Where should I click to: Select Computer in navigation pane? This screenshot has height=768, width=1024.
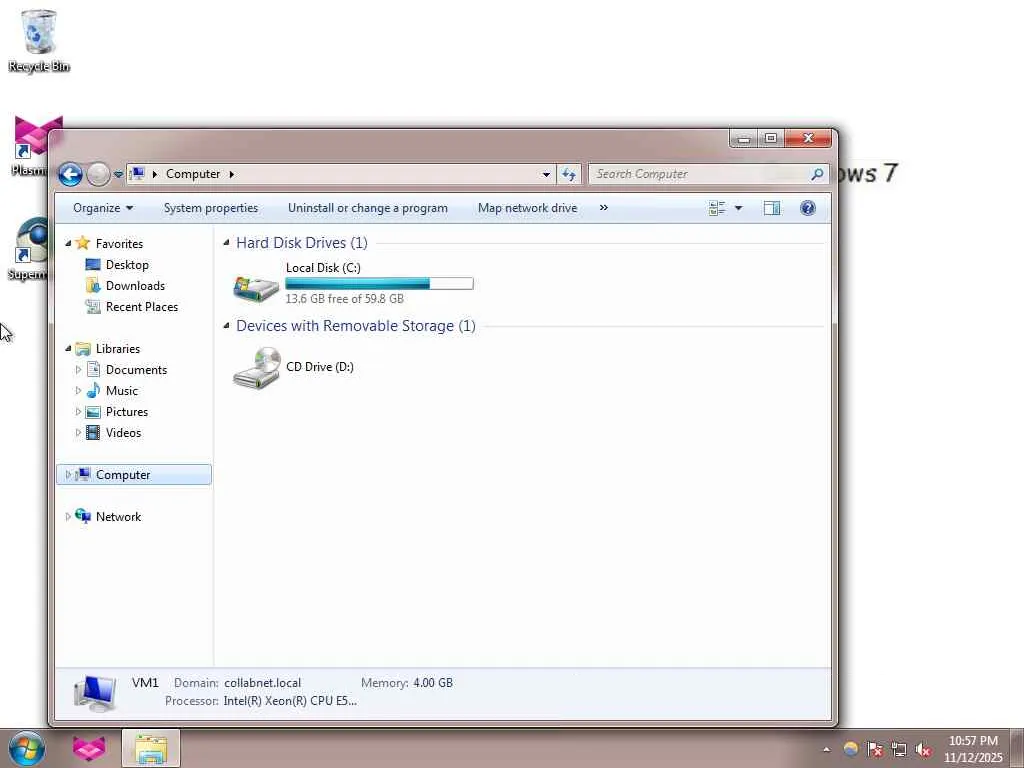point(134,475)
